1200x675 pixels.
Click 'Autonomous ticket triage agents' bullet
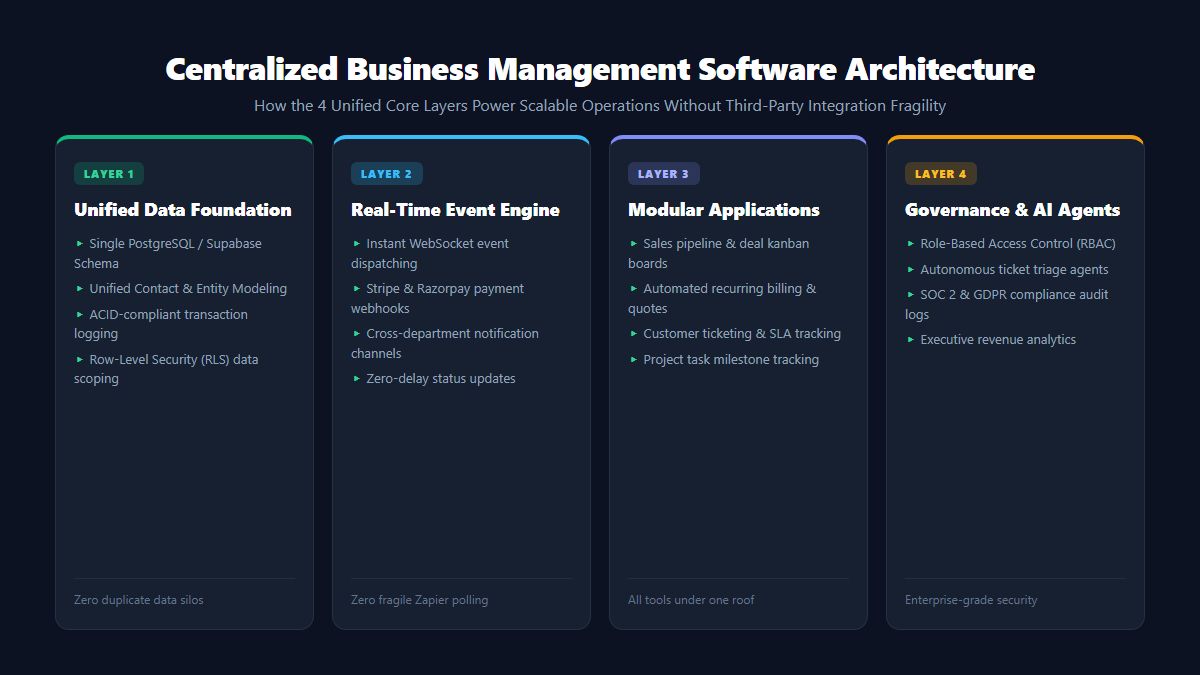[x=1007, y=269]
